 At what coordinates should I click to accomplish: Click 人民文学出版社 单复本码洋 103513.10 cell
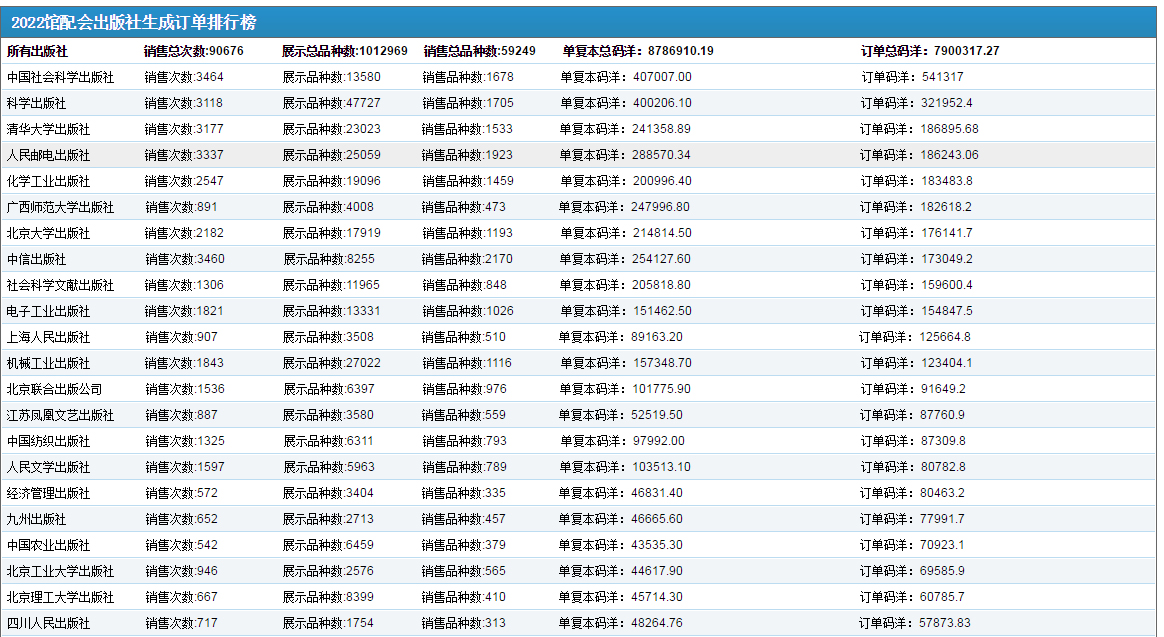(x=625, y=467)
